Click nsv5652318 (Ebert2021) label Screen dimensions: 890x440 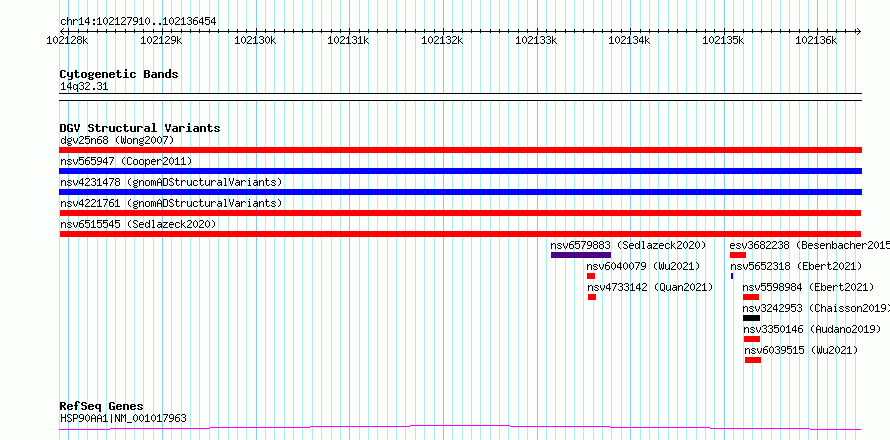pyautogui.click(x=796, y=266)
